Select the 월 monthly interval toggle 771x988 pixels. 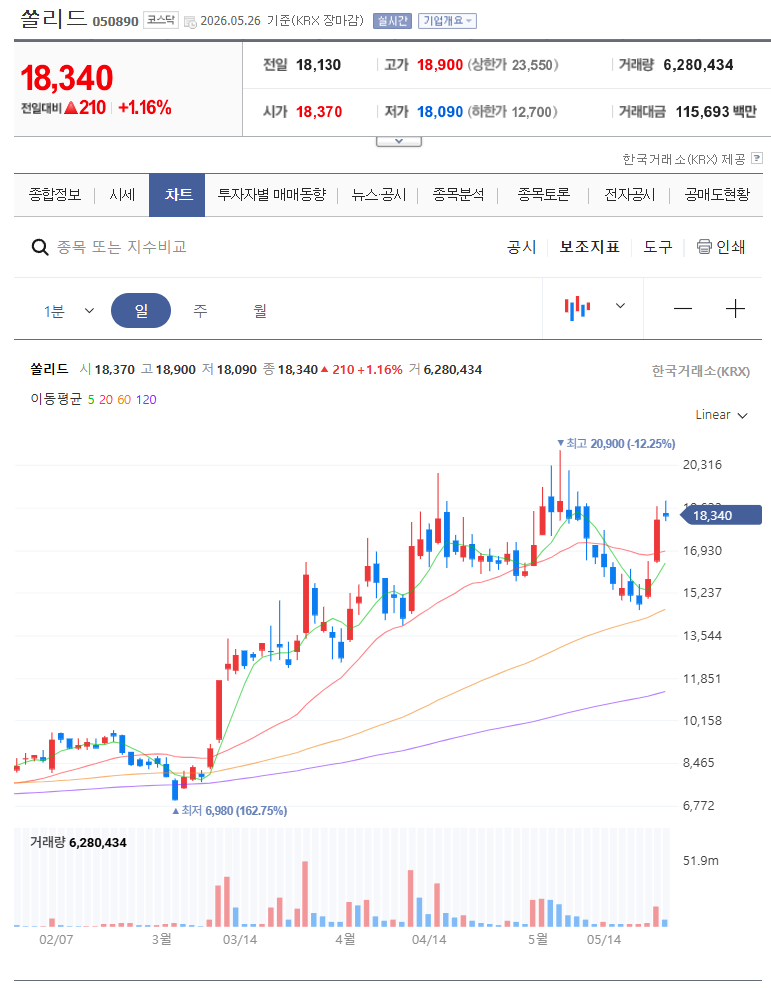(260, 310)
